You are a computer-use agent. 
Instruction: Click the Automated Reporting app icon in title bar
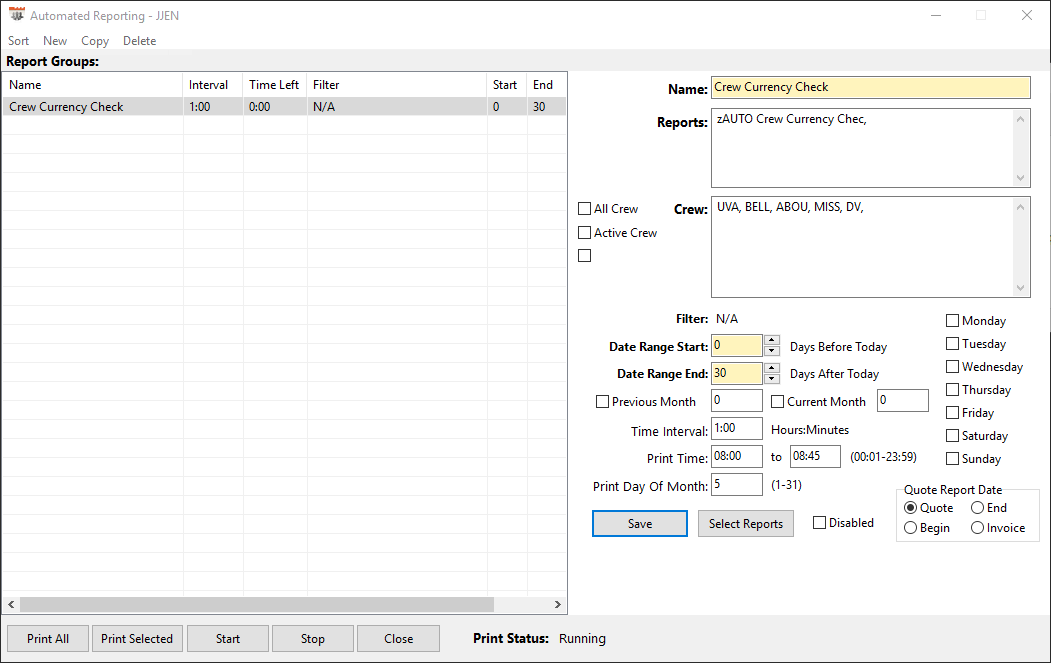[17, 15]
